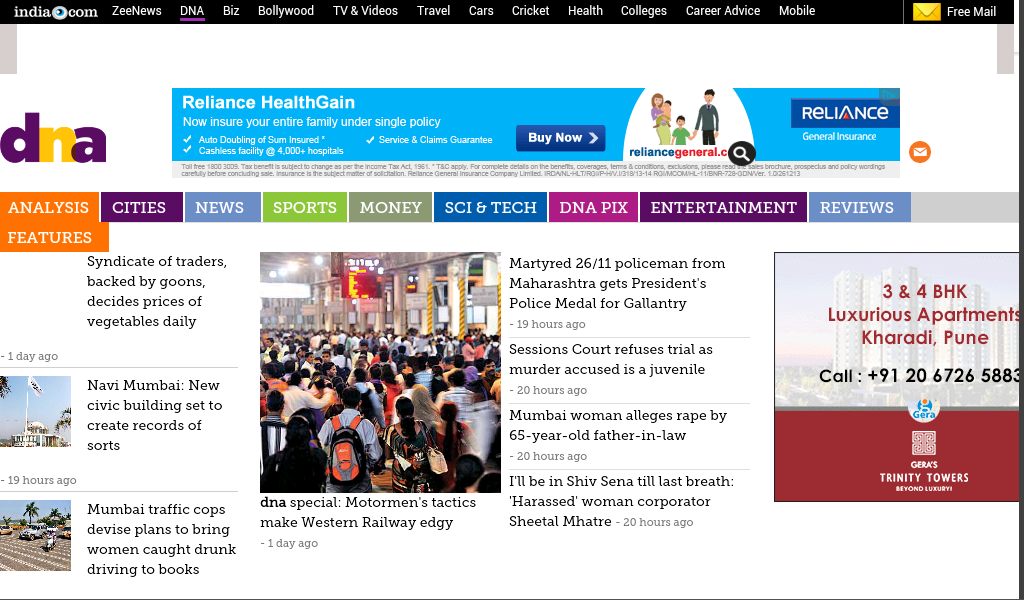Switch to CITIES tab
1024x600 pixels.
142,207
